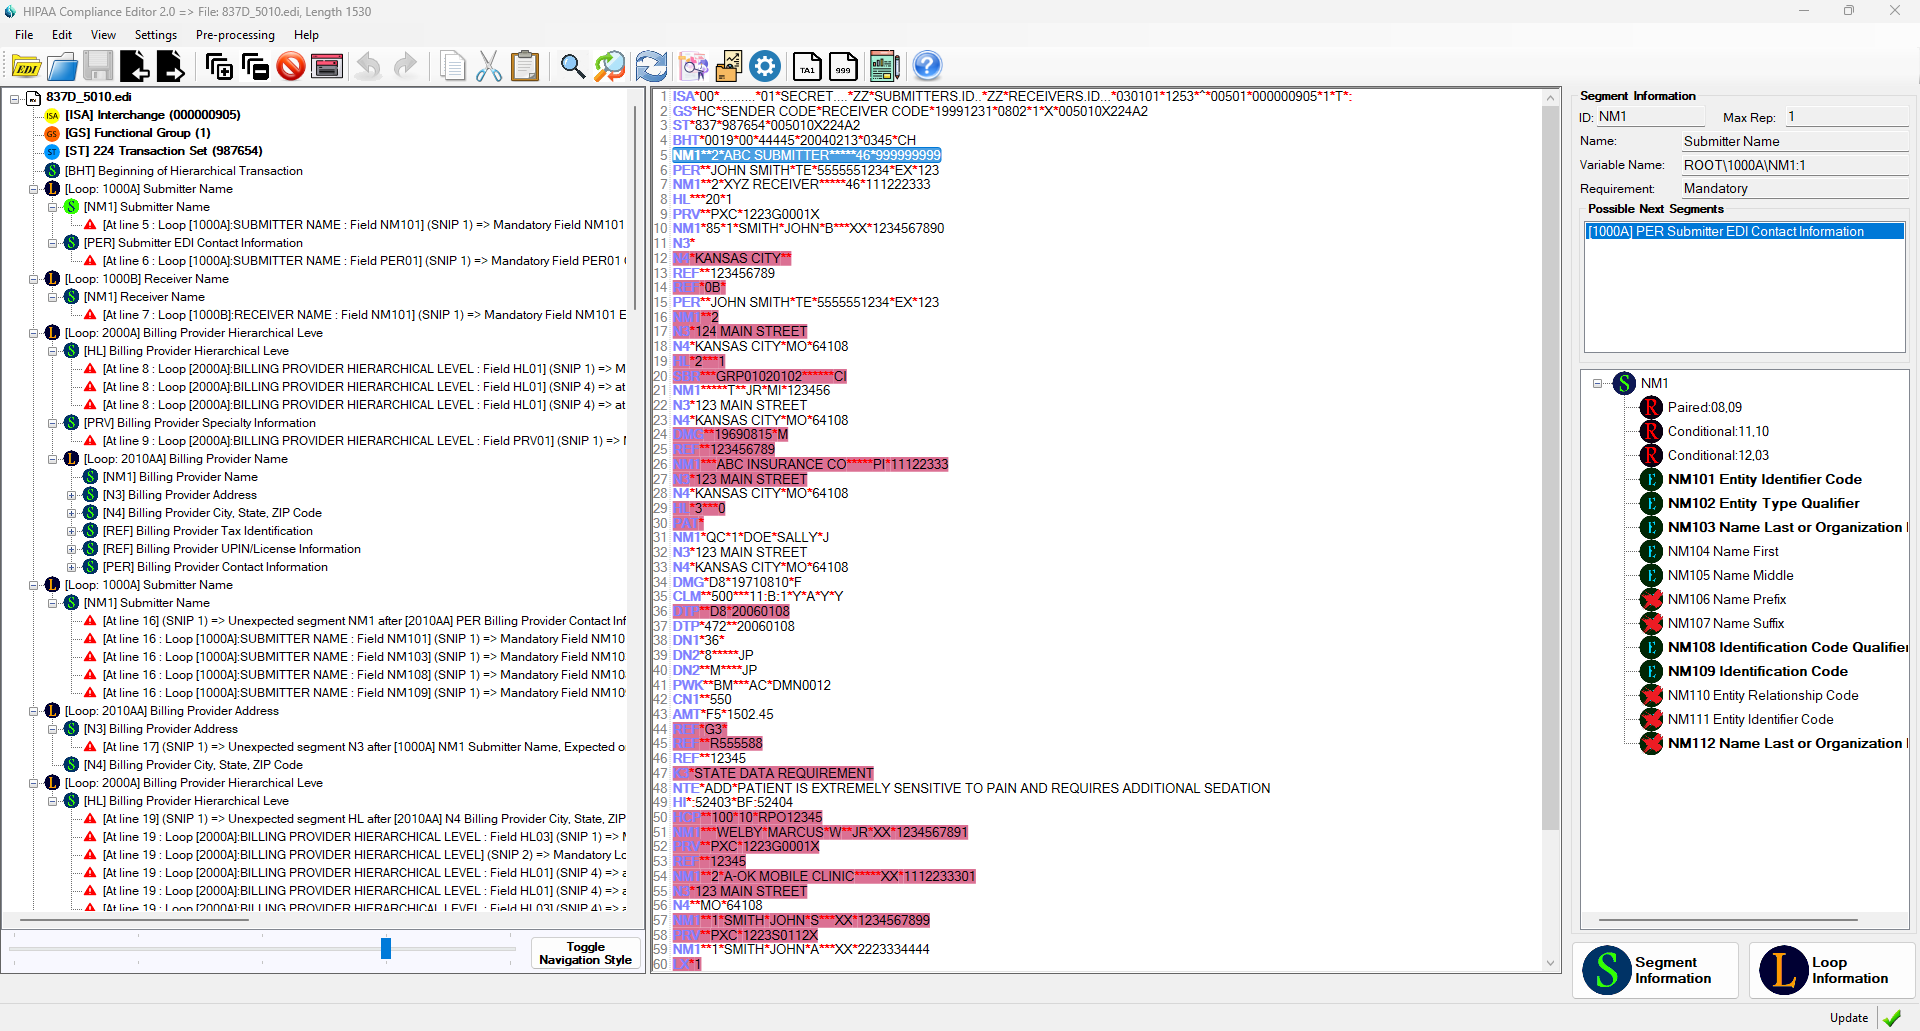Click the clipboard paste icon
This screenshot has height=1031, width=1920.
pyautogui.click(x=525, y=67)
